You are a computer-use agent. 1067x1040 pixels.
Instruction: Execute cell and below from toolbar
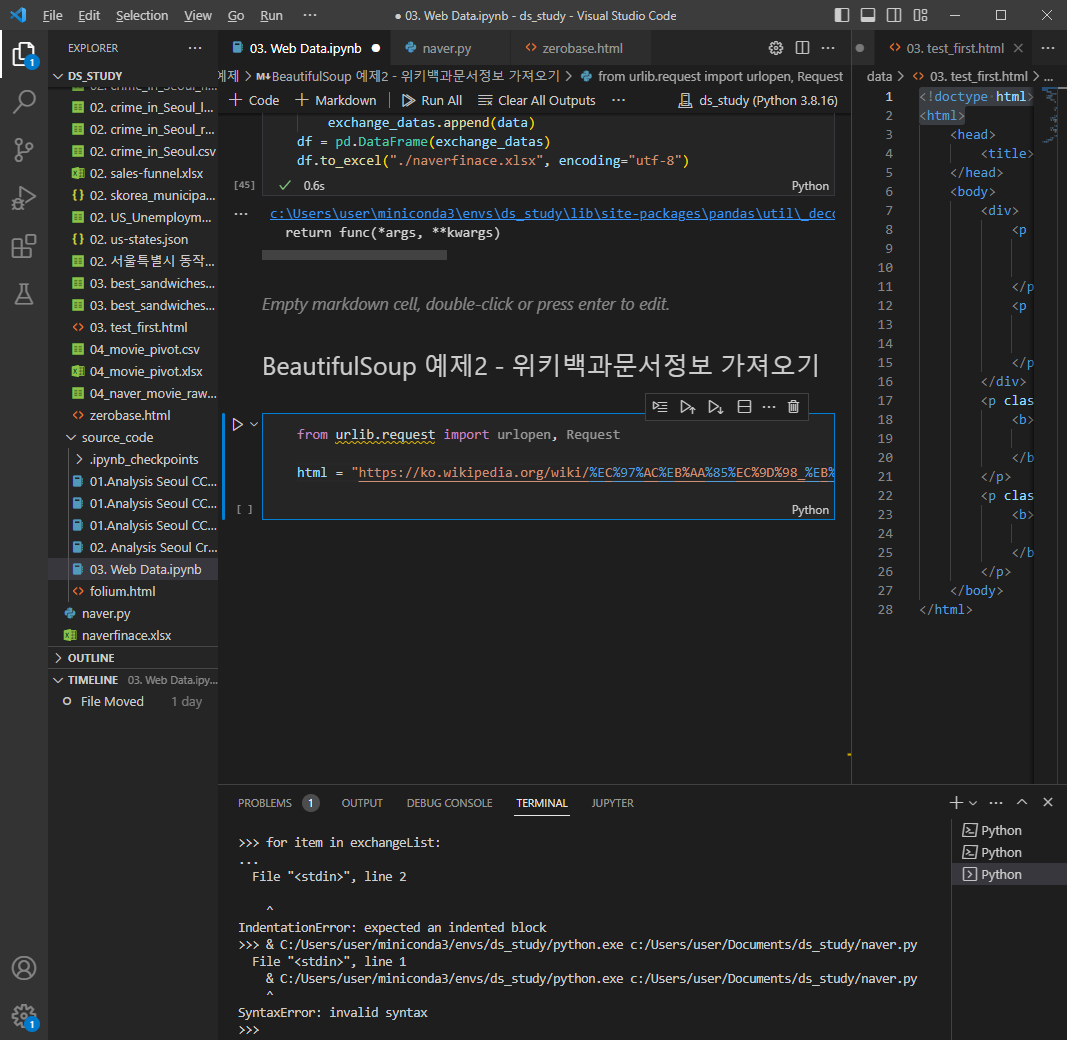(716, 407)
